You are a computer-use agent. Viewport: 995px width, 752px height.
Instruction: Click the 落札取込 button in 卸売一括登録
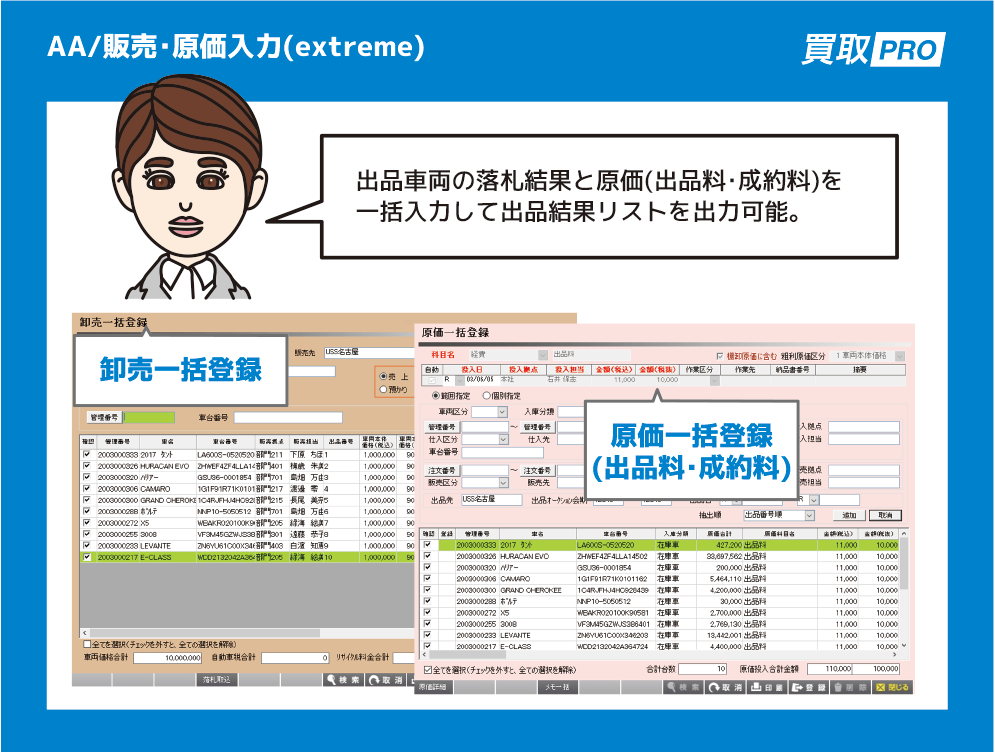pyautogui.click(x=217, y=680)
